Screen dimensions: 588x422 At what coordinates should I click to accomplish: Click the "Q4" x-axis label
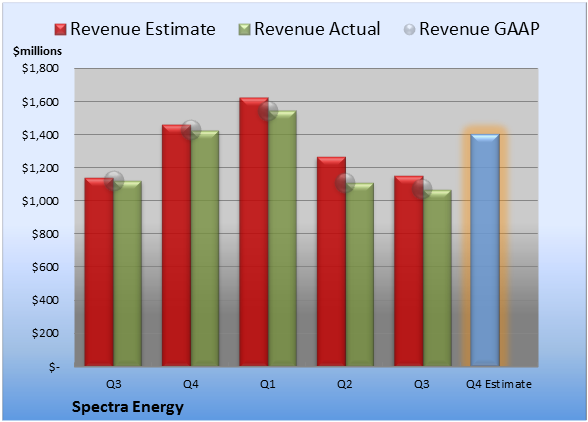[190, 384]
